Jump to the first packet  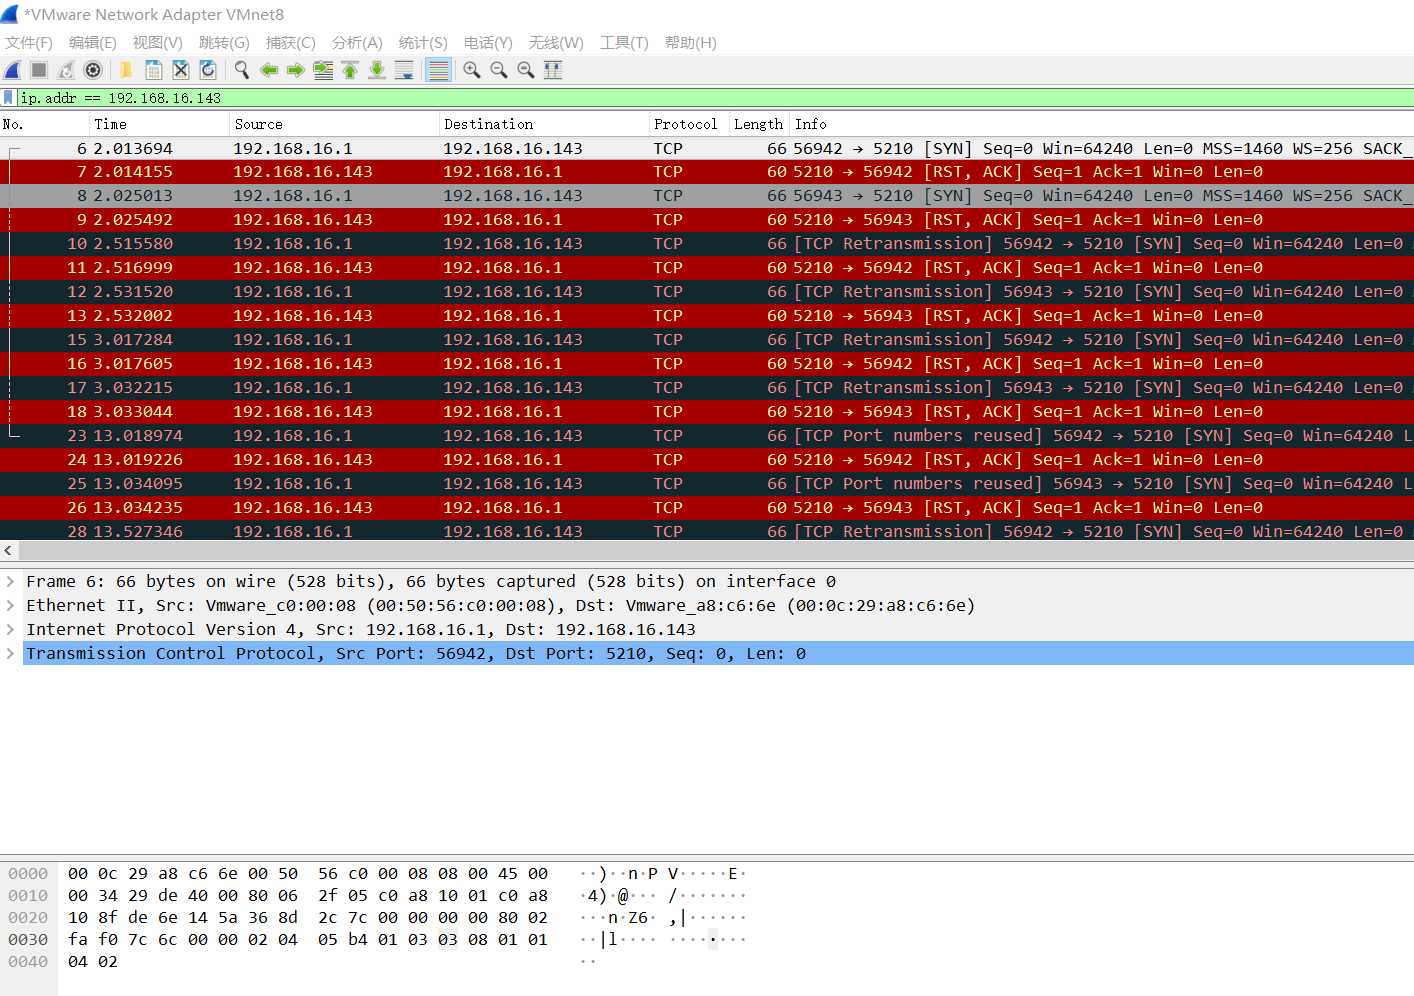point(350,70)
